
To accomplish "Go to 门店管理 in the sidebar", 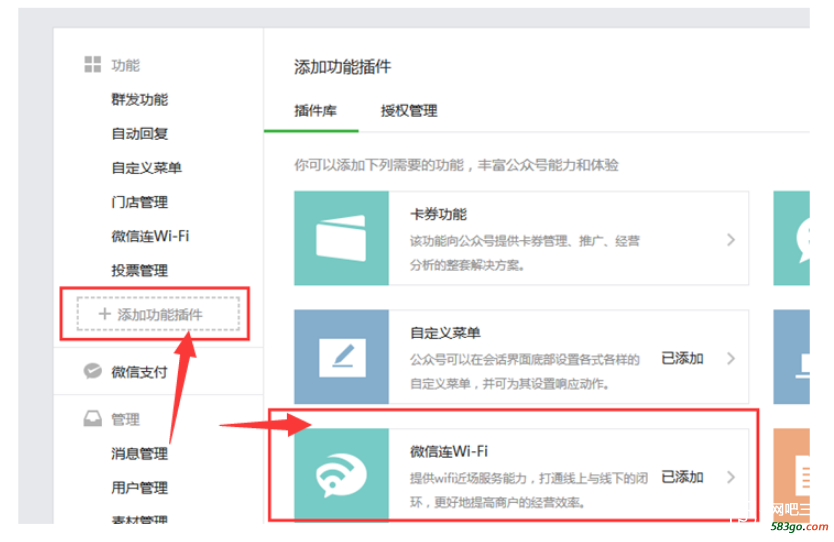I will [139, 202].
